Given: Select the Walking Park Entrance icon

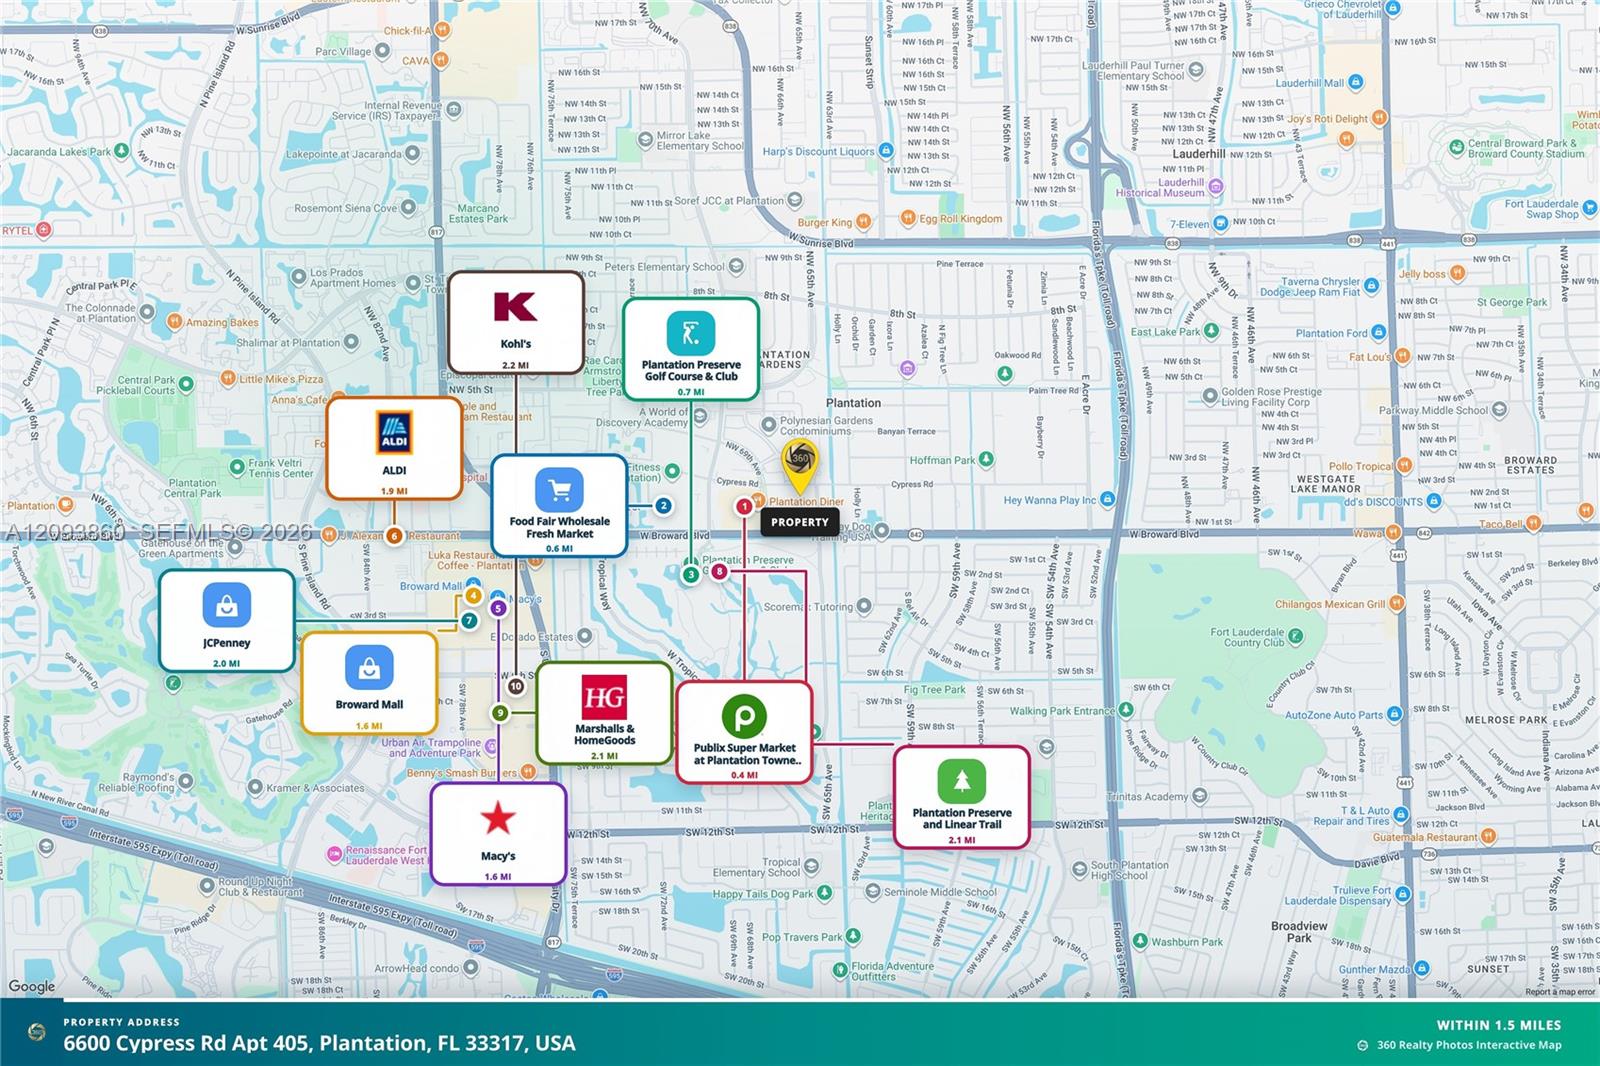Looking at the screenshot, I should (1127, 711).
